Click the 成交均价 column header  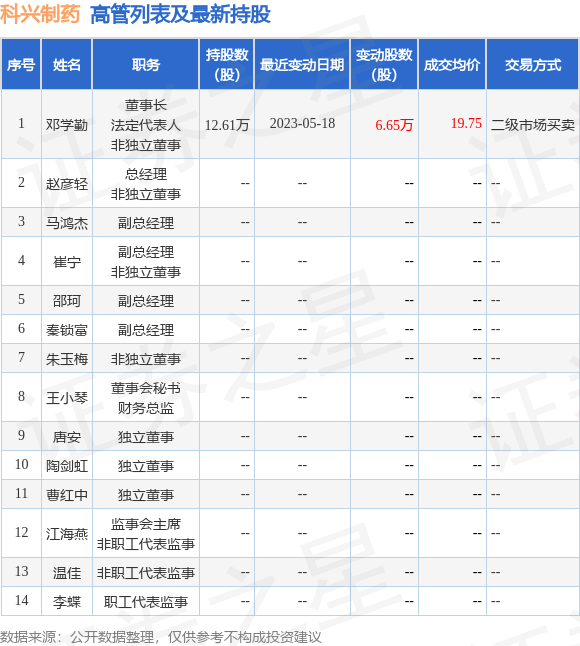tap(452, 65)
